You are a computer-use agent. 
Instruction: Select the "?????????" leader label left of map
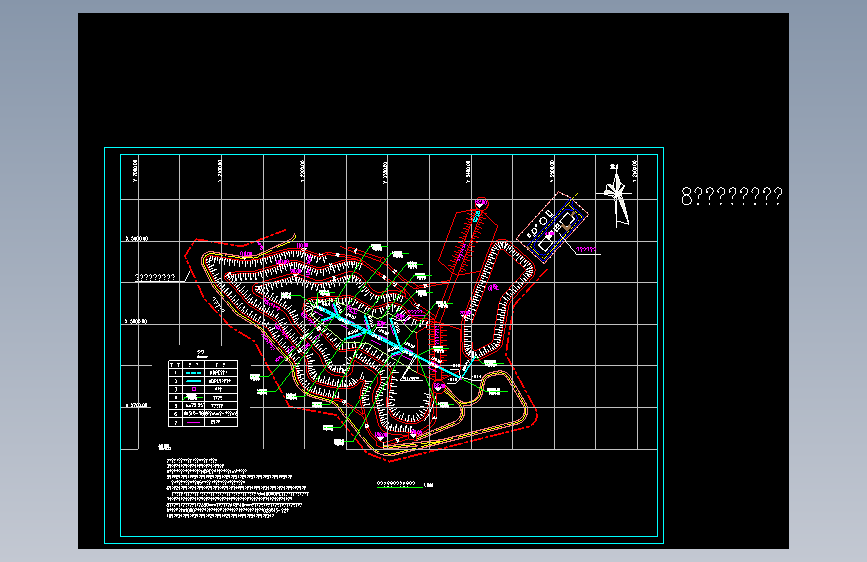click(x=155, y=277)
